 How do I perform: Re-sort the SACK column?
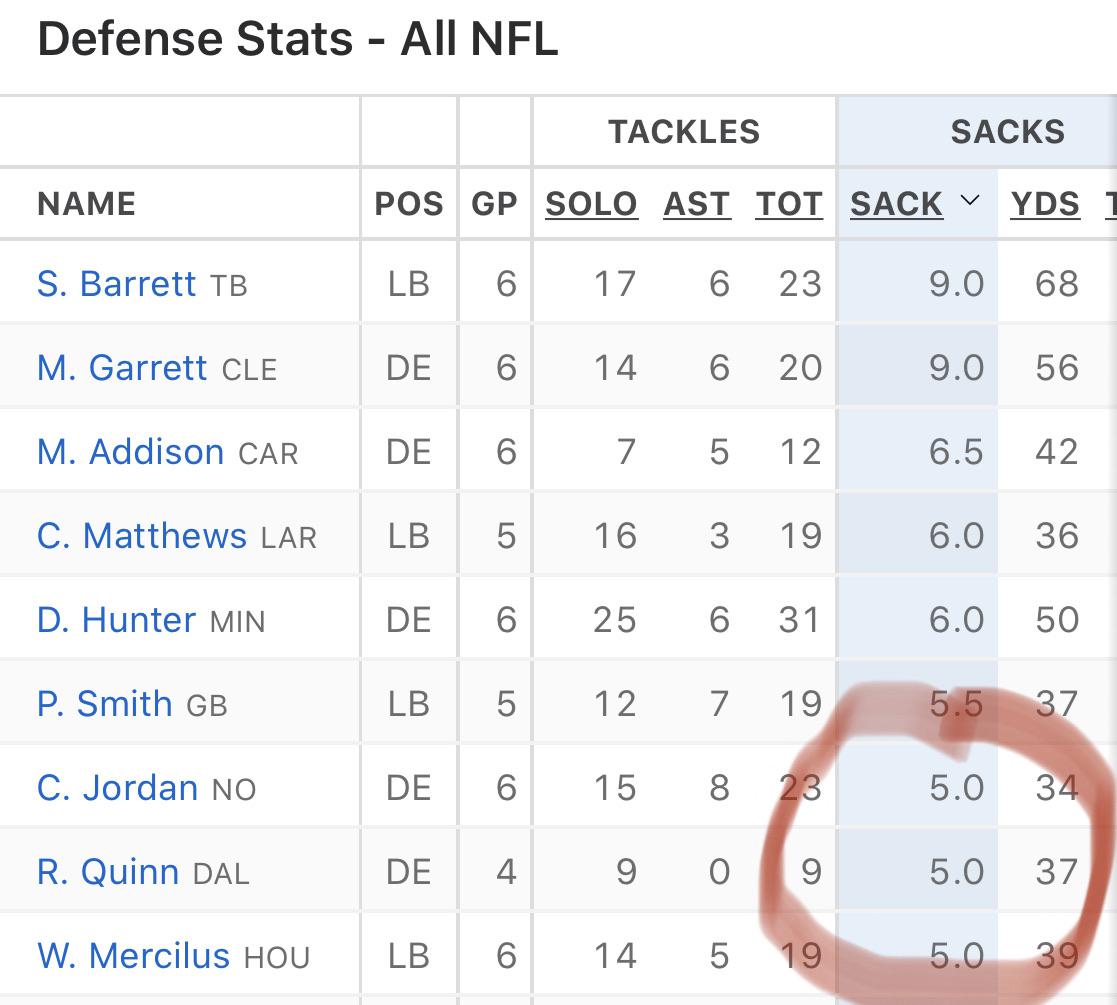(896, 203)
